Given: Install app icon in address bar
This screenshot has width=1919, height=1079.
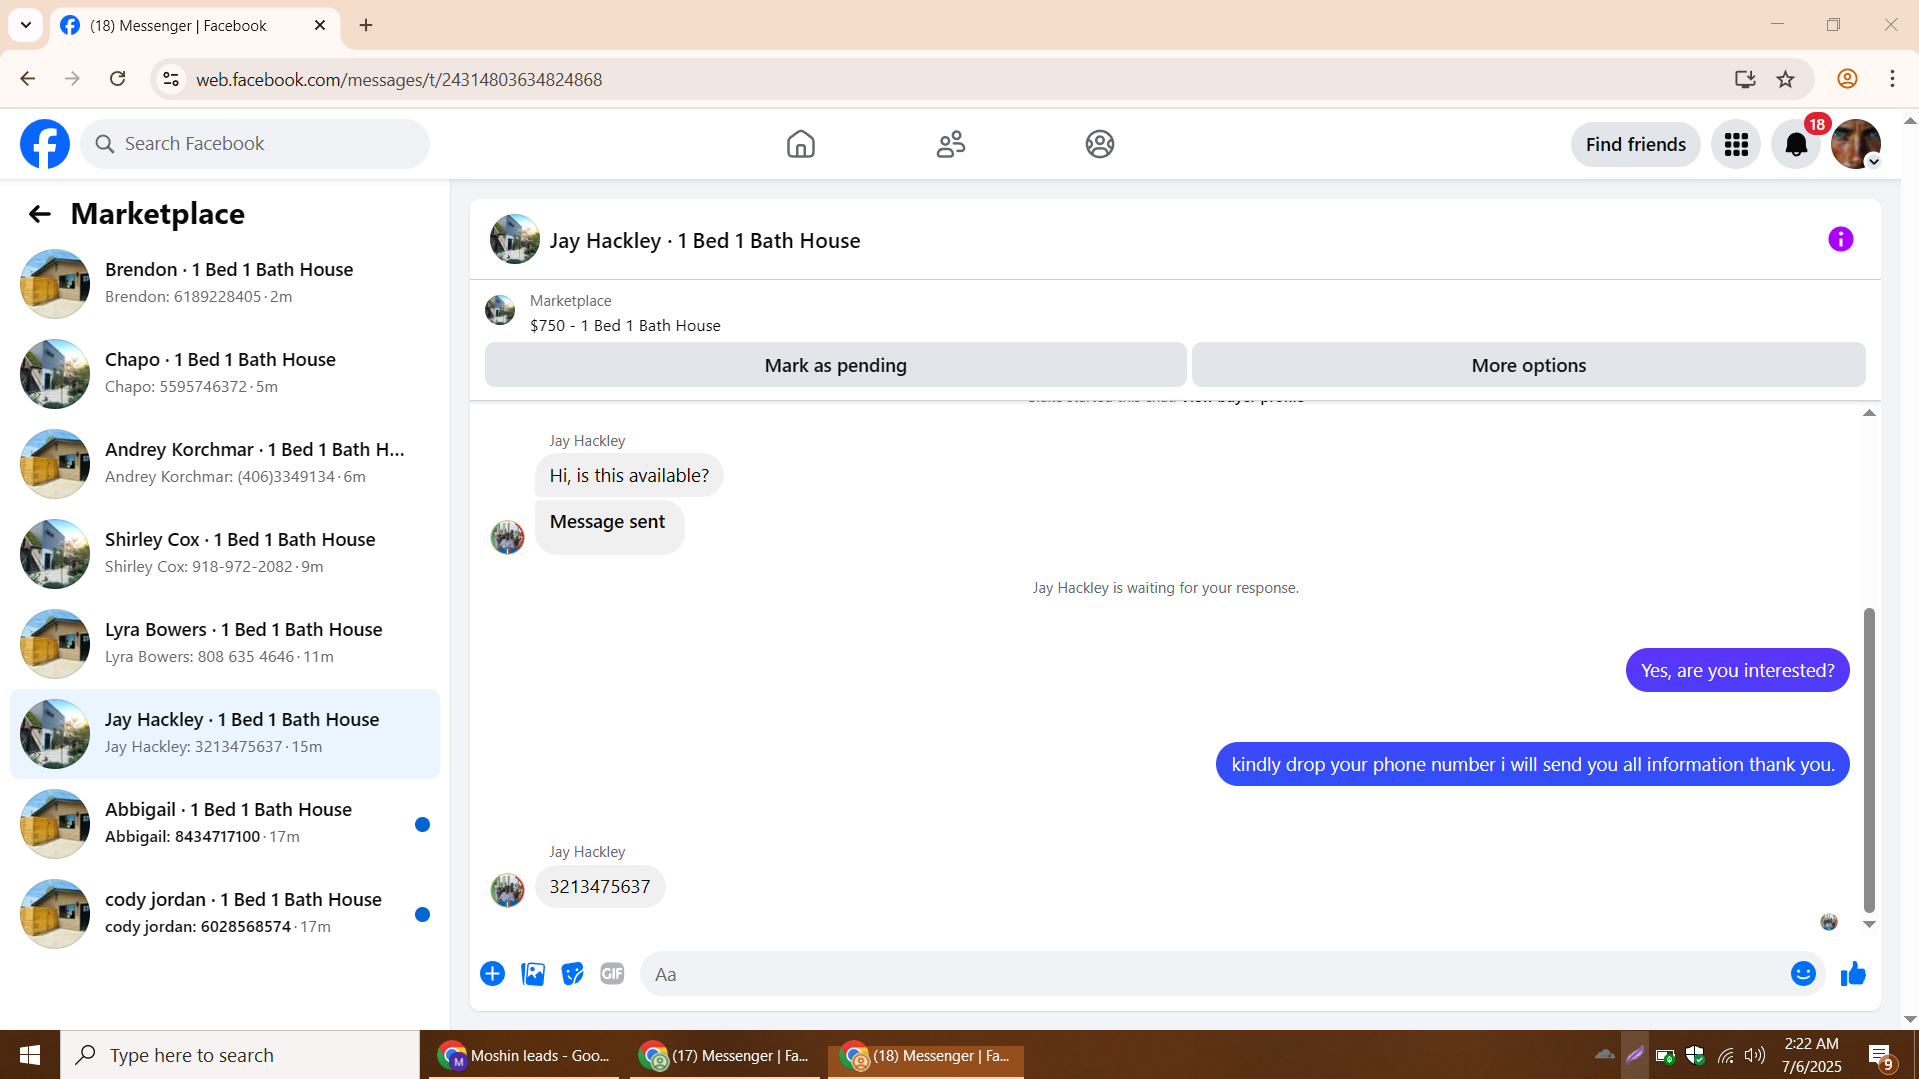Looking at the screenshot, I should tap(1745, 79).
